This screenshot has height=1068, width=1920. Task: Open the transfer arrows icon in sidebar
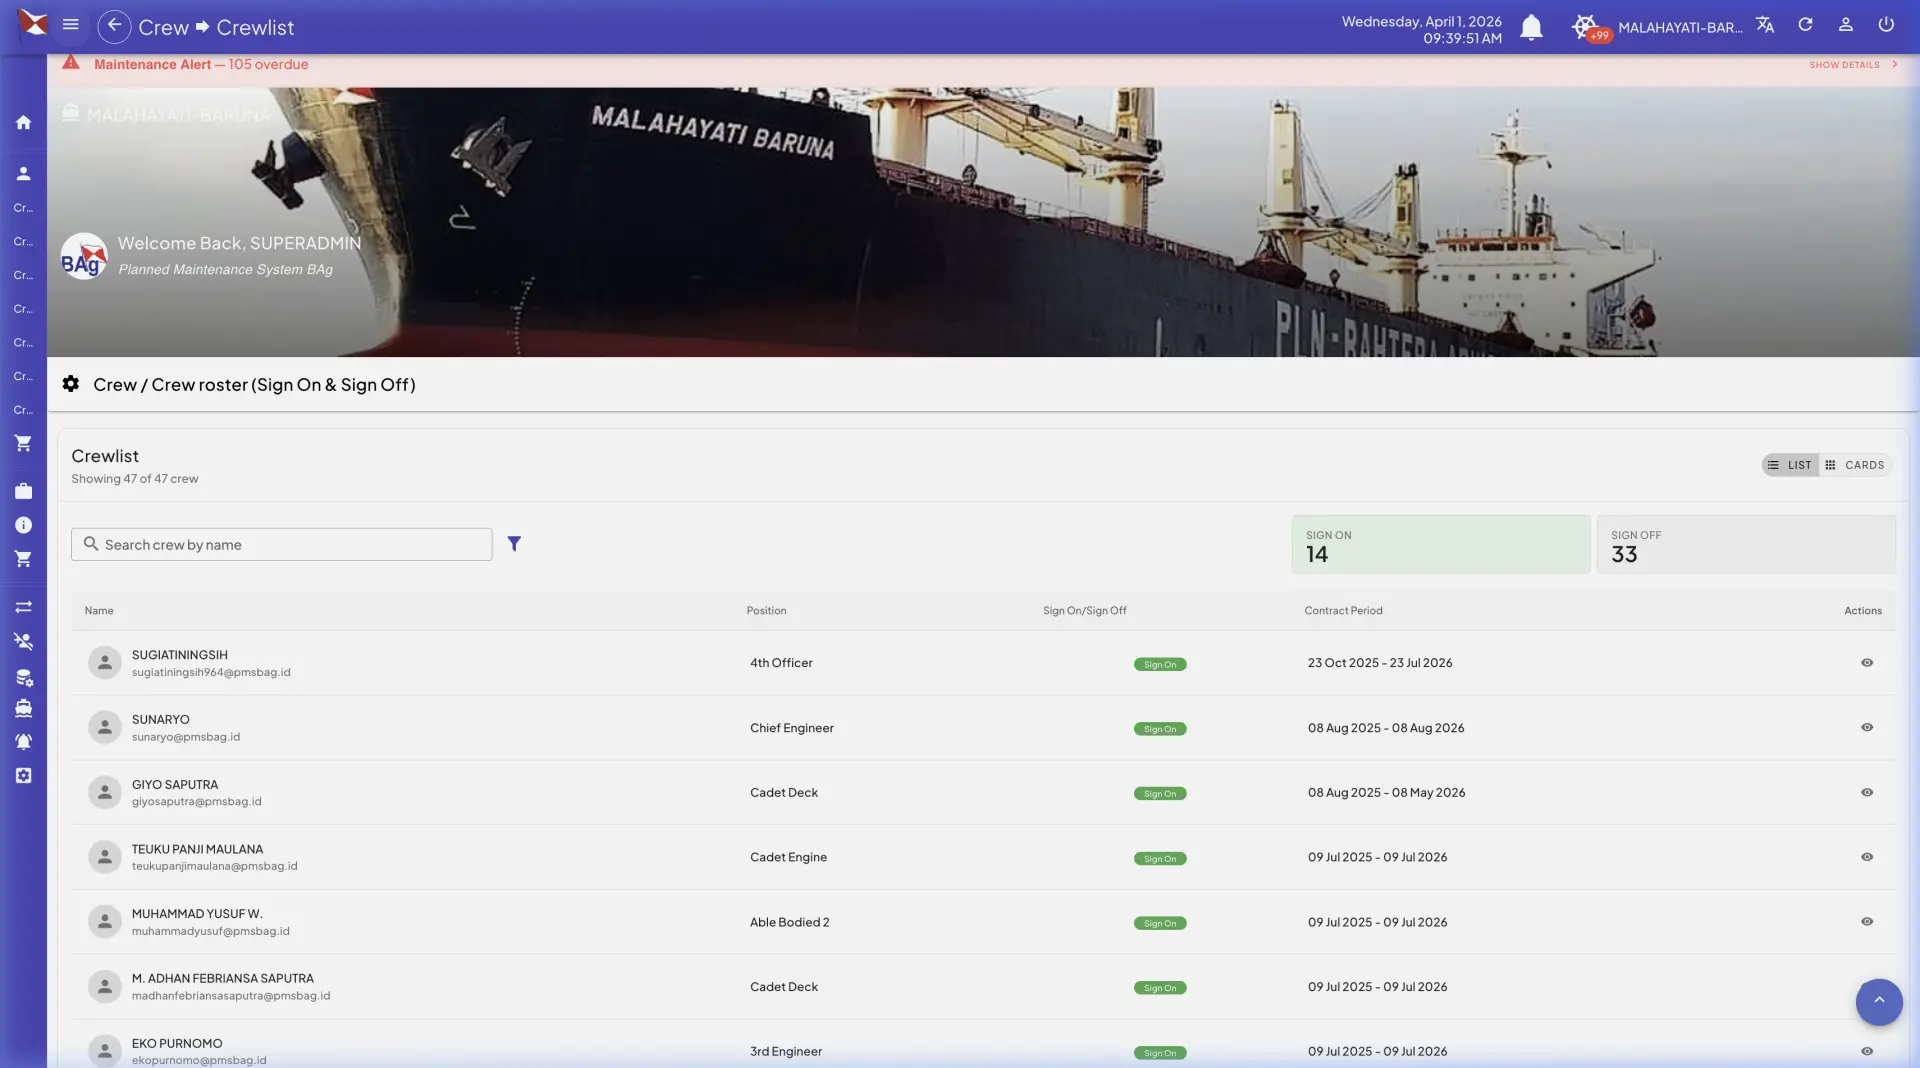[x=23, y=607]
